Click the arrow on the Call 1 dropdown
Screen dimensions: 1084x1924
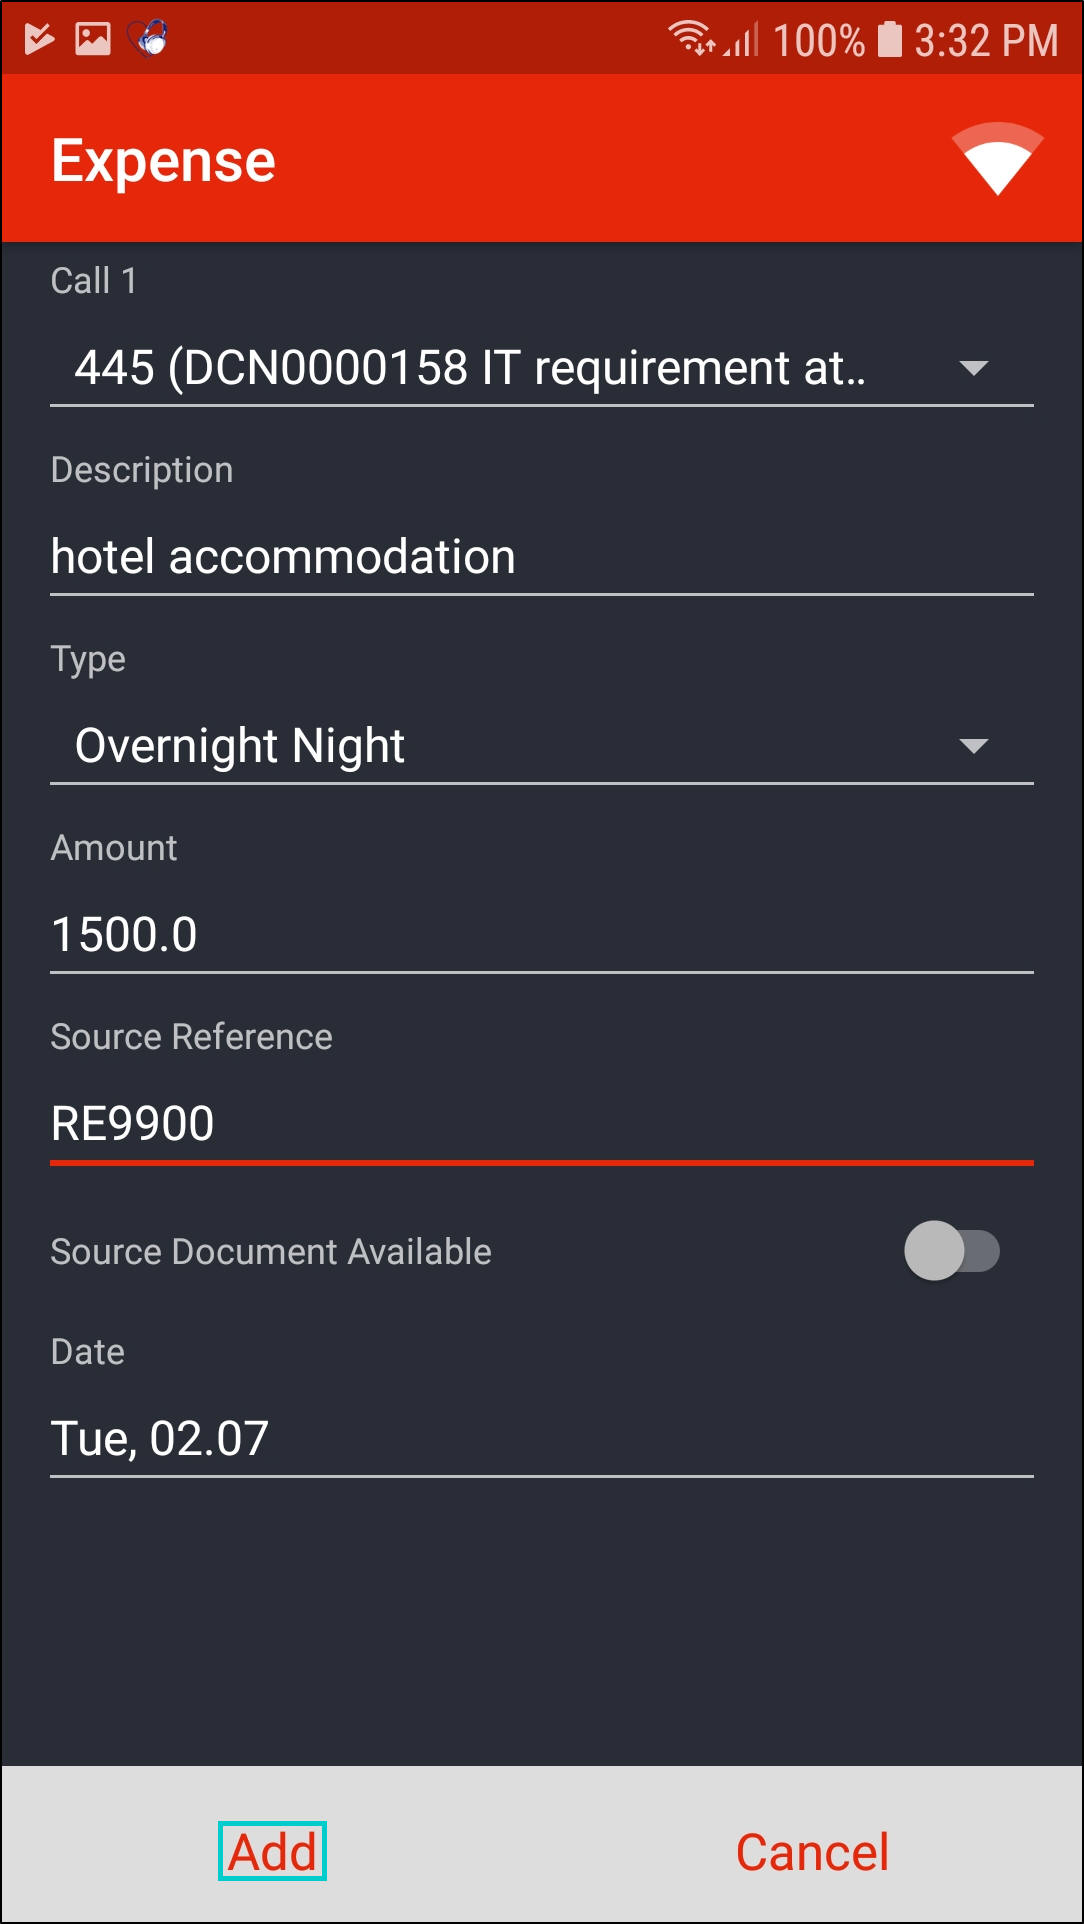(x=973, y=368)
